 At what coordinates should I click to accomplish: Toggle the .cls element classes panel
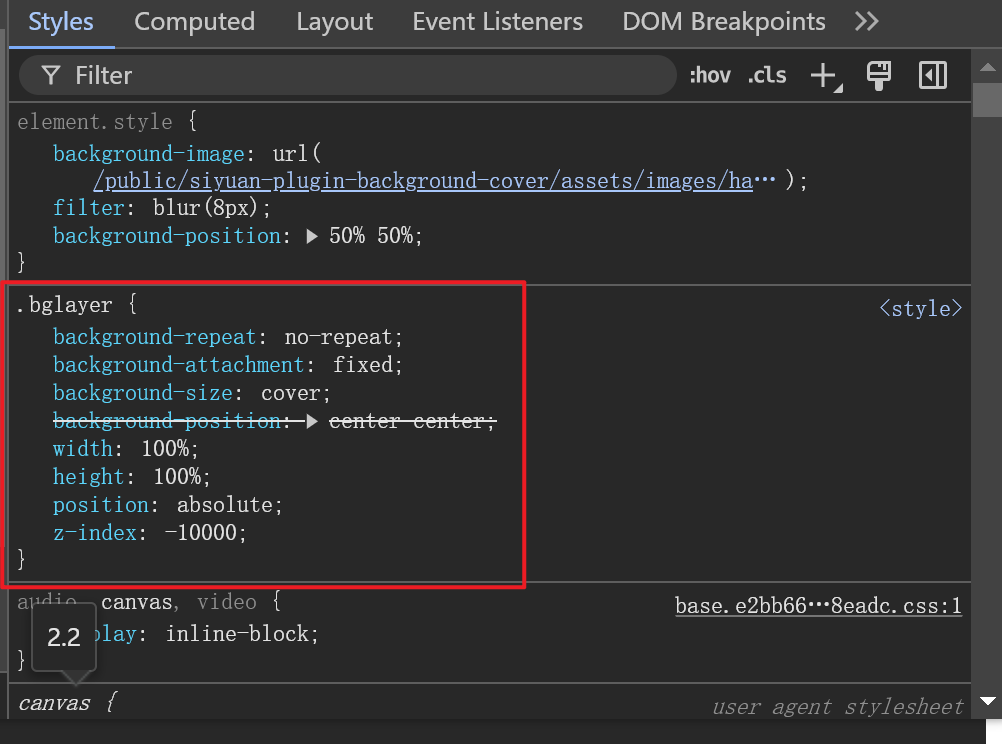767,75
